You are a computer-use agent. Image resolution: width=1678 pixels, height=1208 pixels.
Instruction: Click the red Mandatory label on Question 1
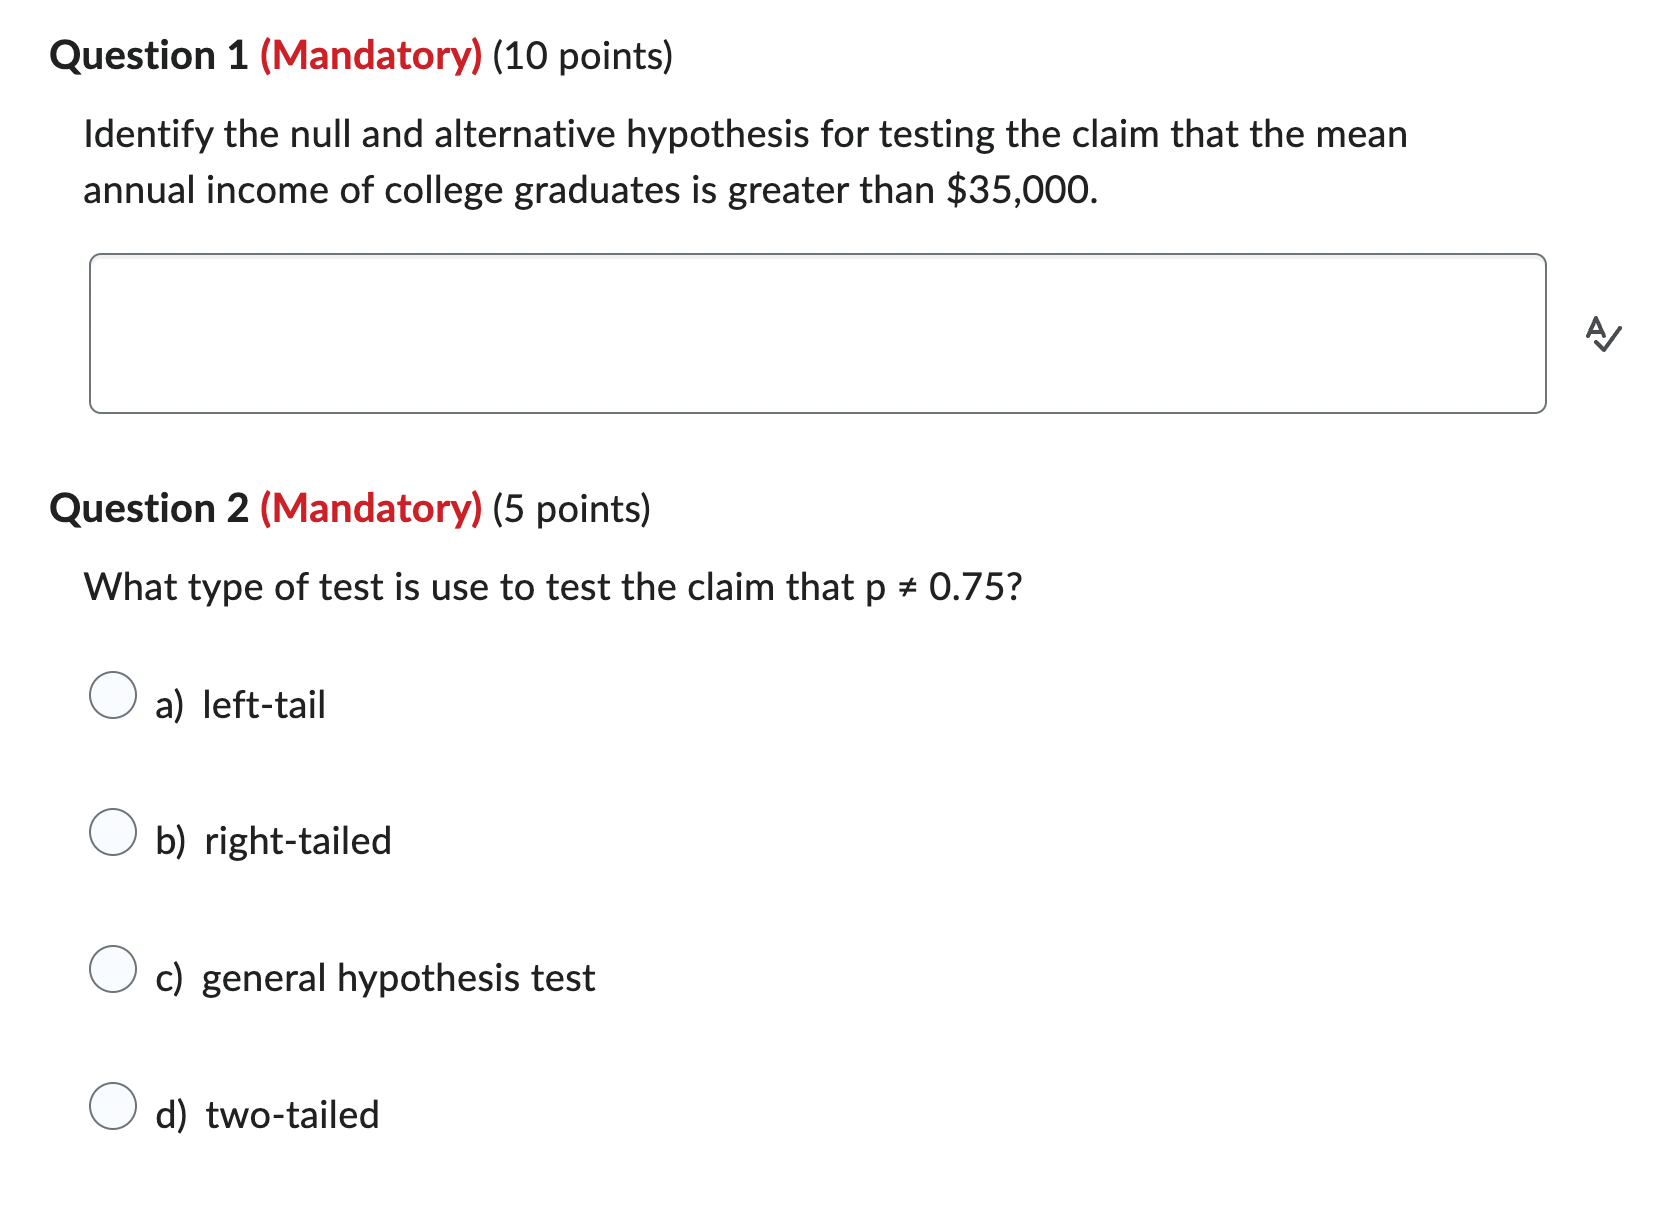pos(372,56)
